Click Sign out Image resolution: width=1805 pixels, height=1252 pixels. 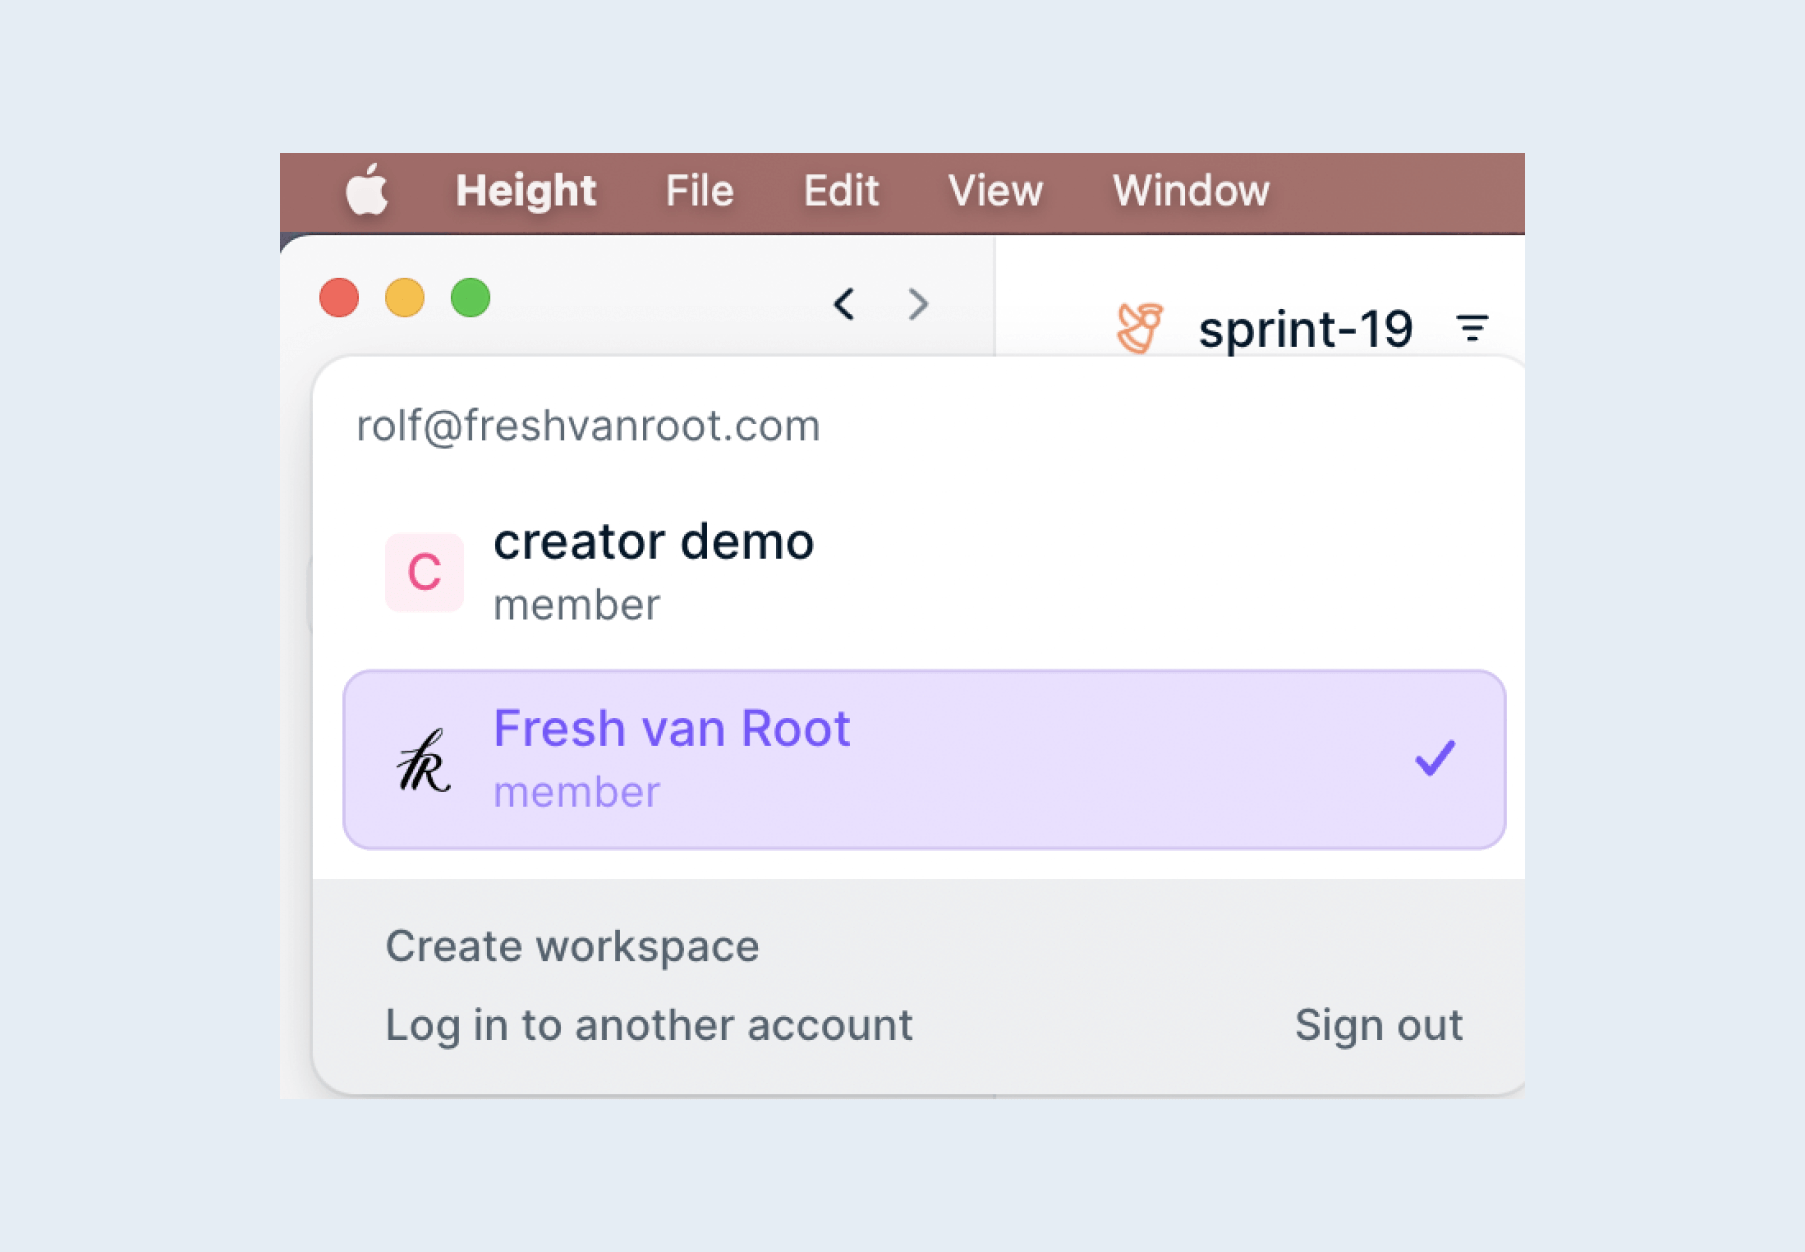click(x=1379, y=1025)
